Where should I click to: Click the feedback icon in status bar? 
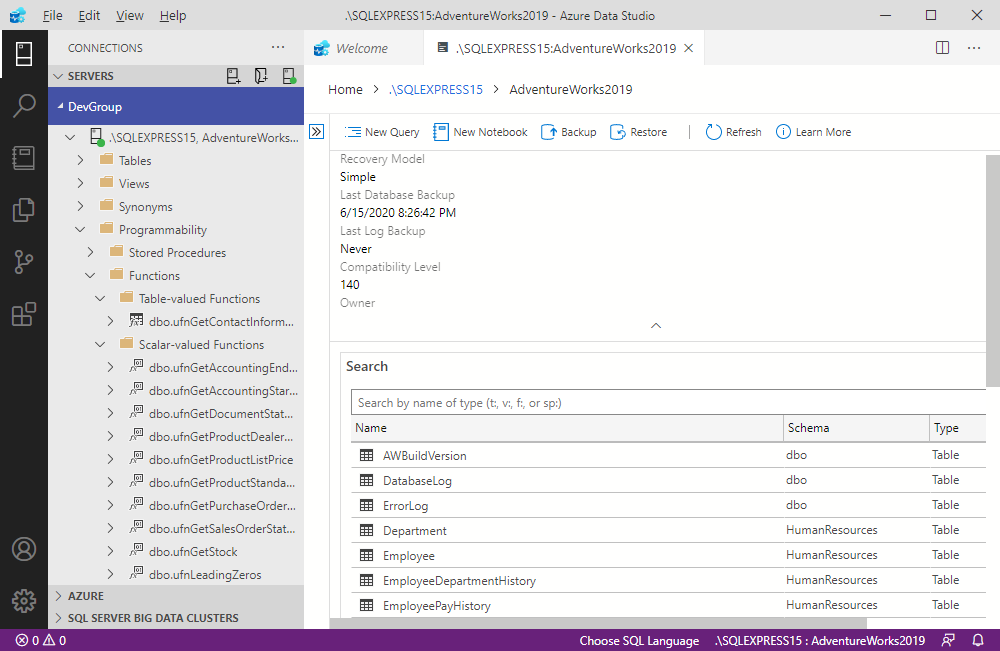coord(948,640)
